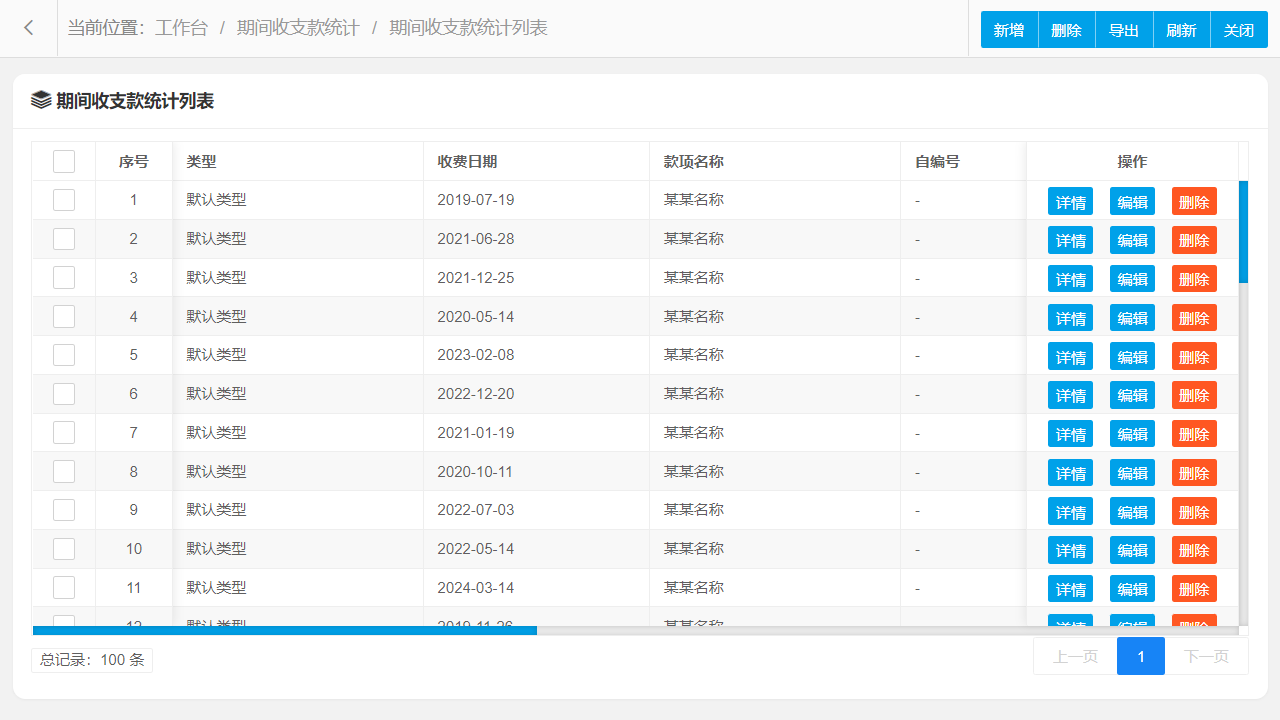1280x720 pixels.
Task: Go to the previous page with 上一页
Action: coord(1075,656)
